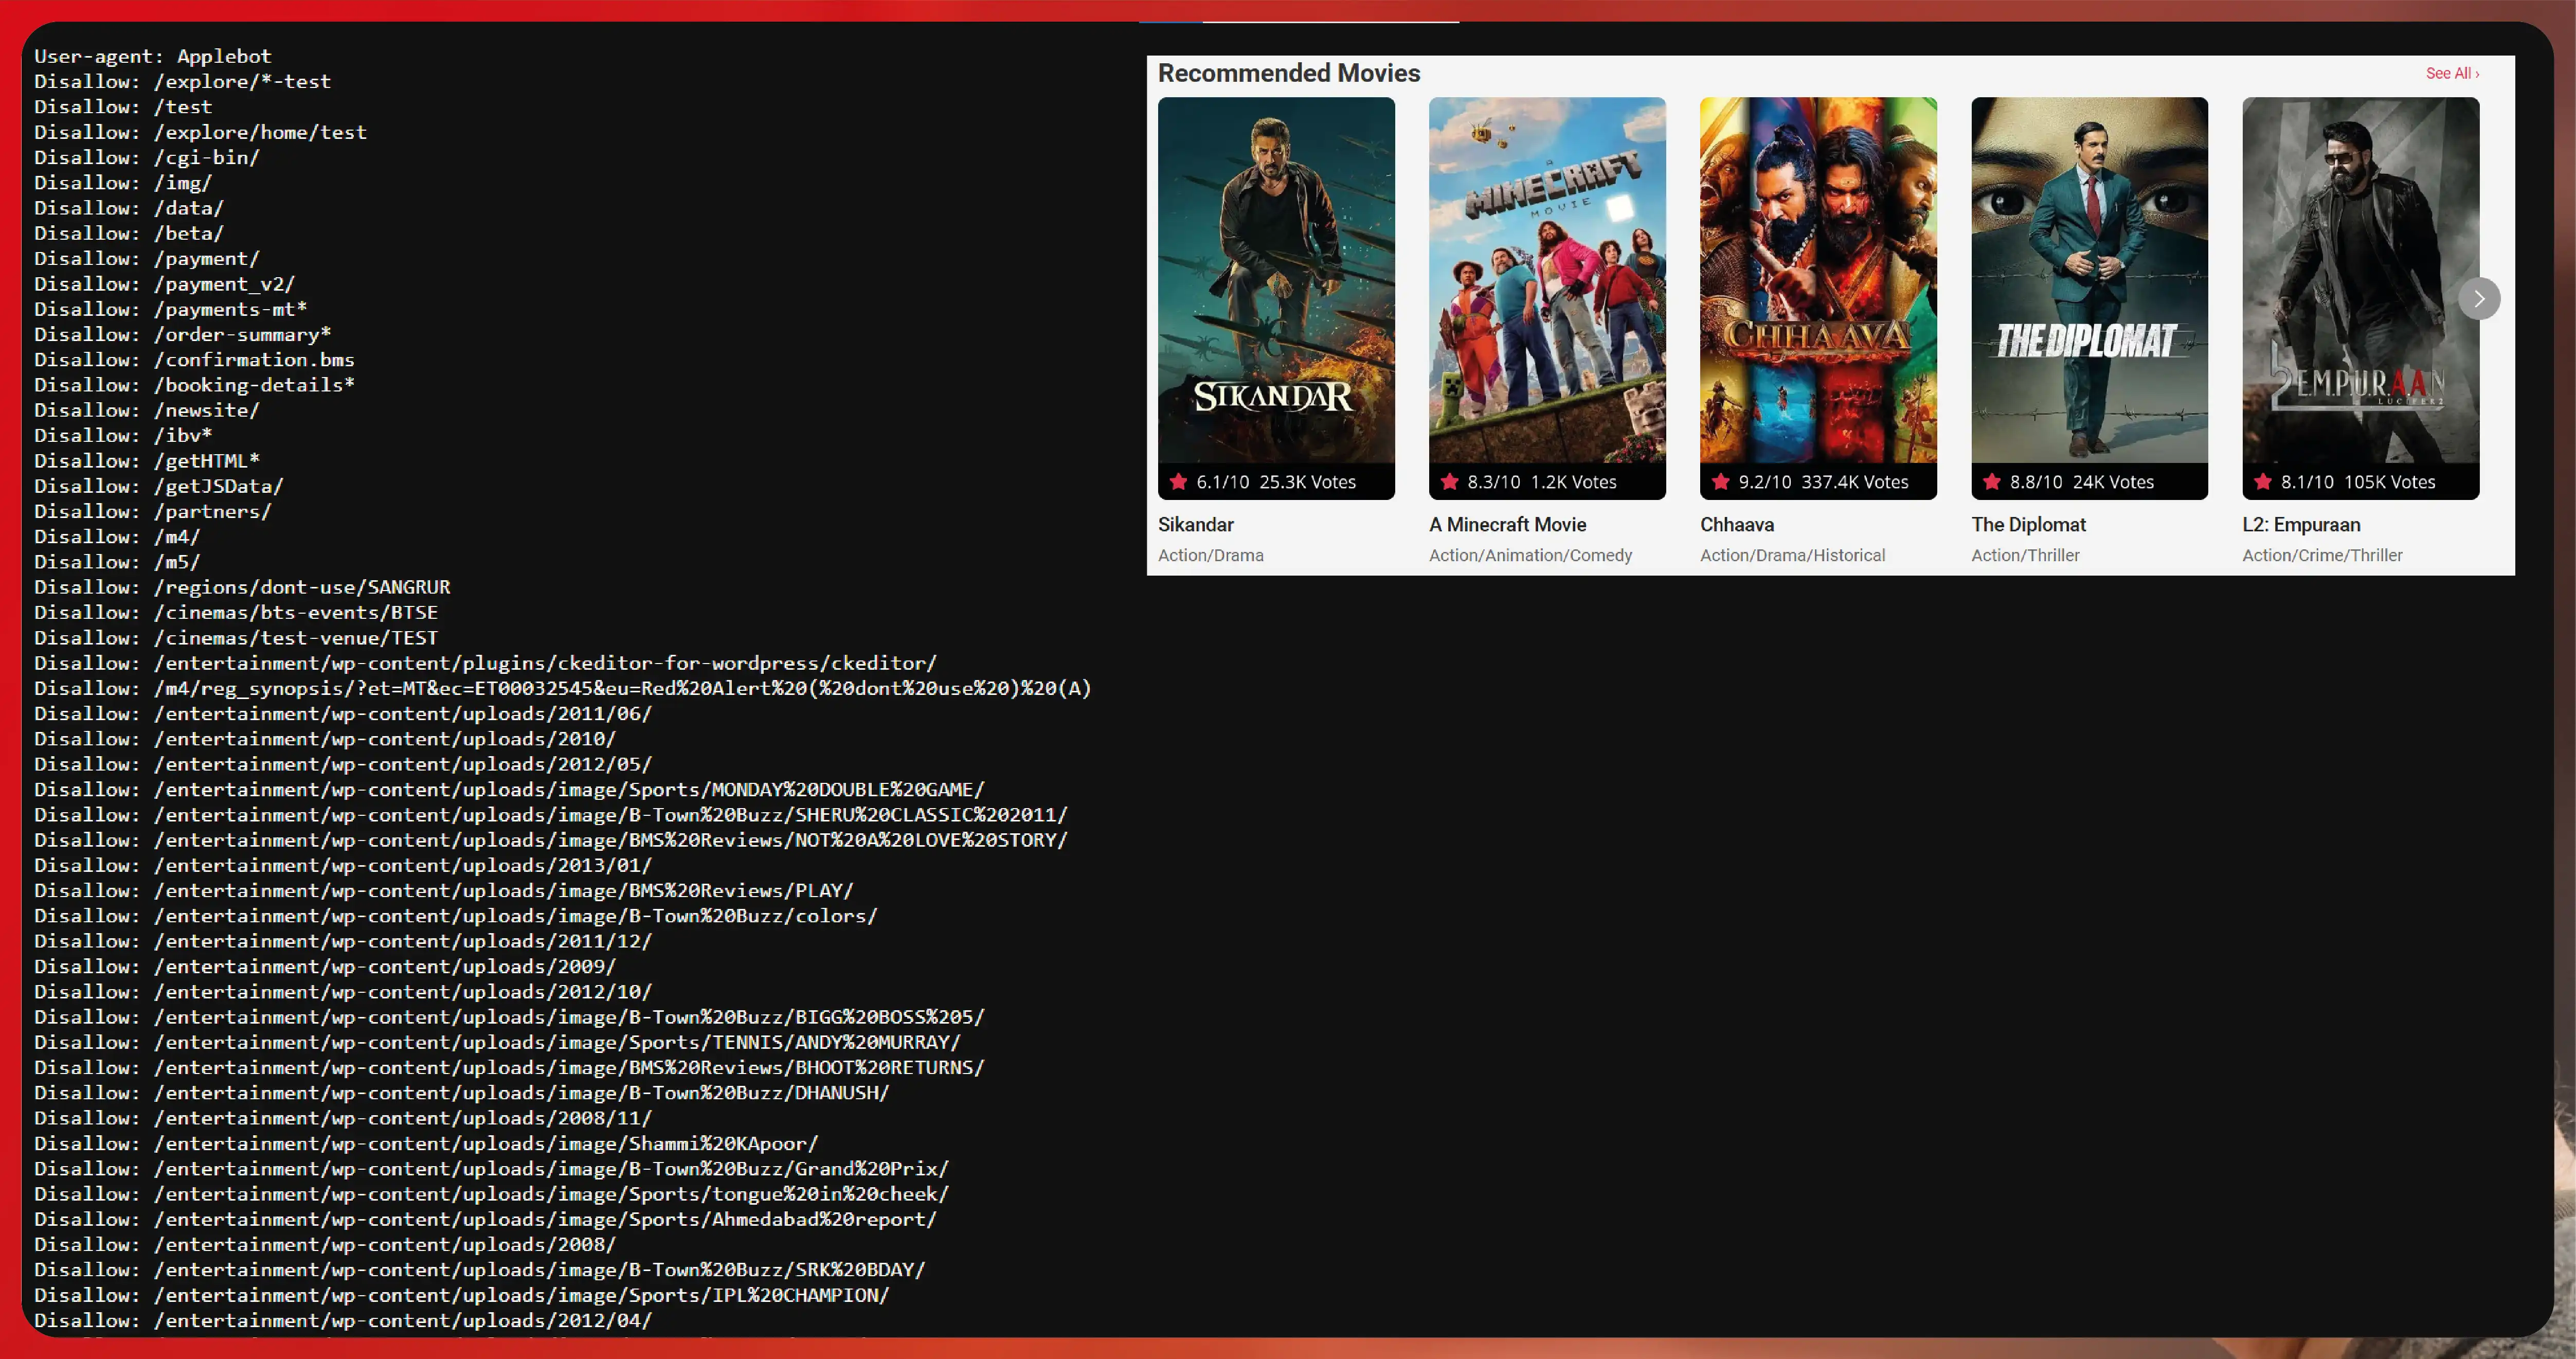
Task: Click the TENNIS/ANDY%20MURRAY Disallow line
Action: (x=498, y=1042)
